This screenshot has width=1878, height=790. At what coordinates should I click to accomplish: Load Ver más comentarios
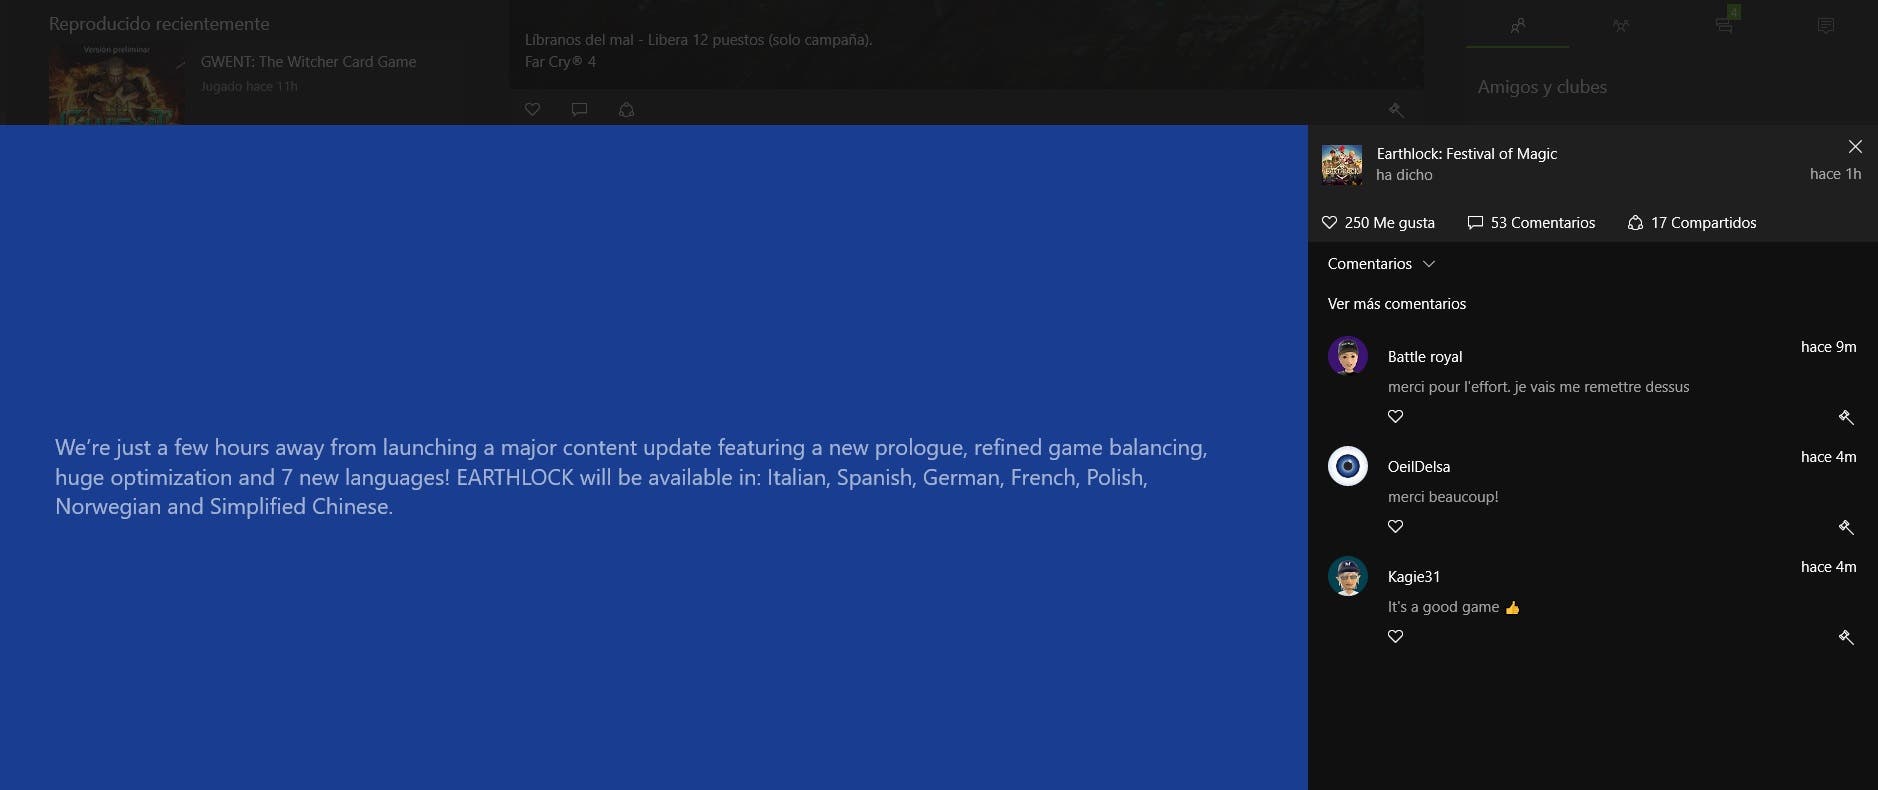coord(1397,304)
